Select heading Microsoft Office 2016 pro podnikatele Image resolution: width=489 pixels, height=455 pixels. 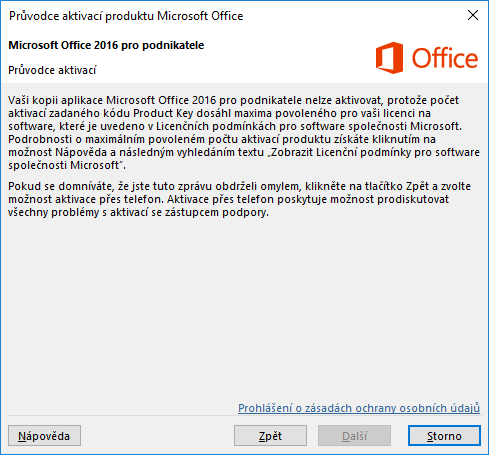106,45
